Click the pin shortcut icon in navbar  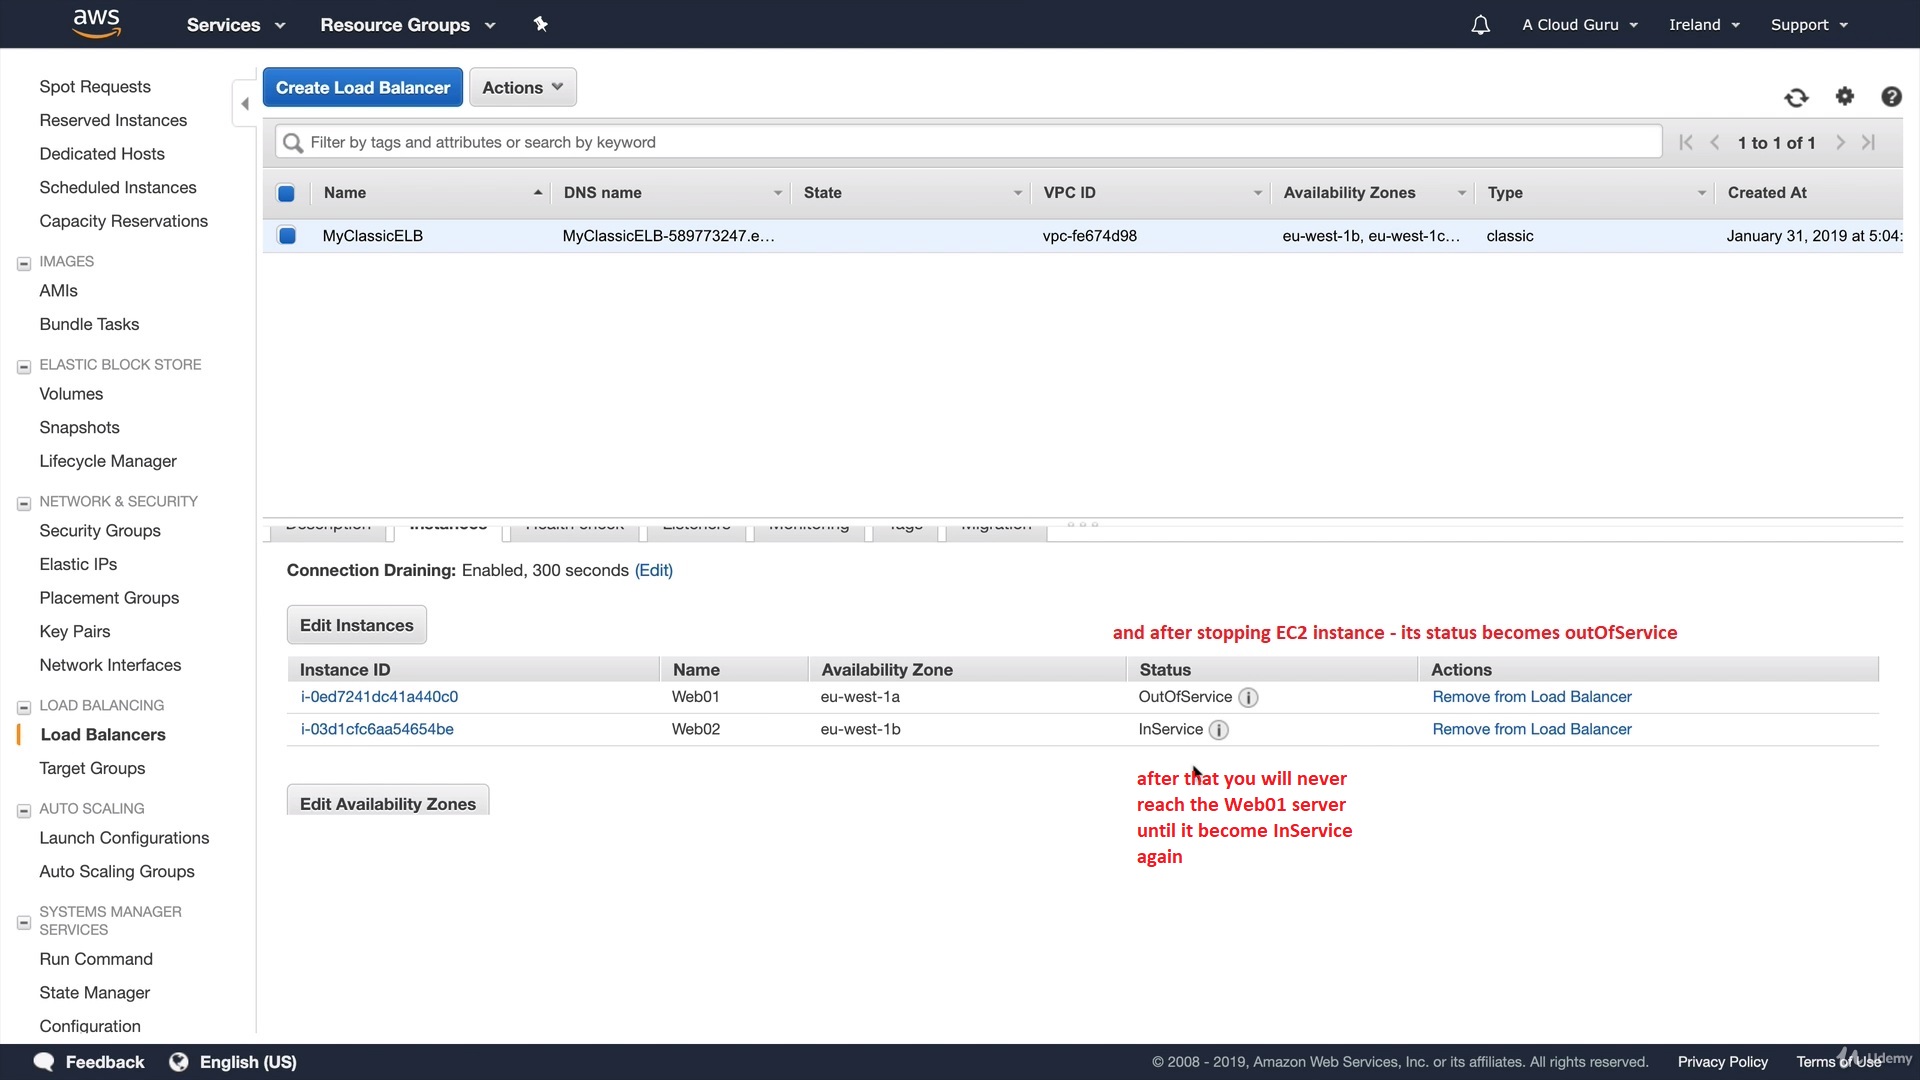point(541,24)
